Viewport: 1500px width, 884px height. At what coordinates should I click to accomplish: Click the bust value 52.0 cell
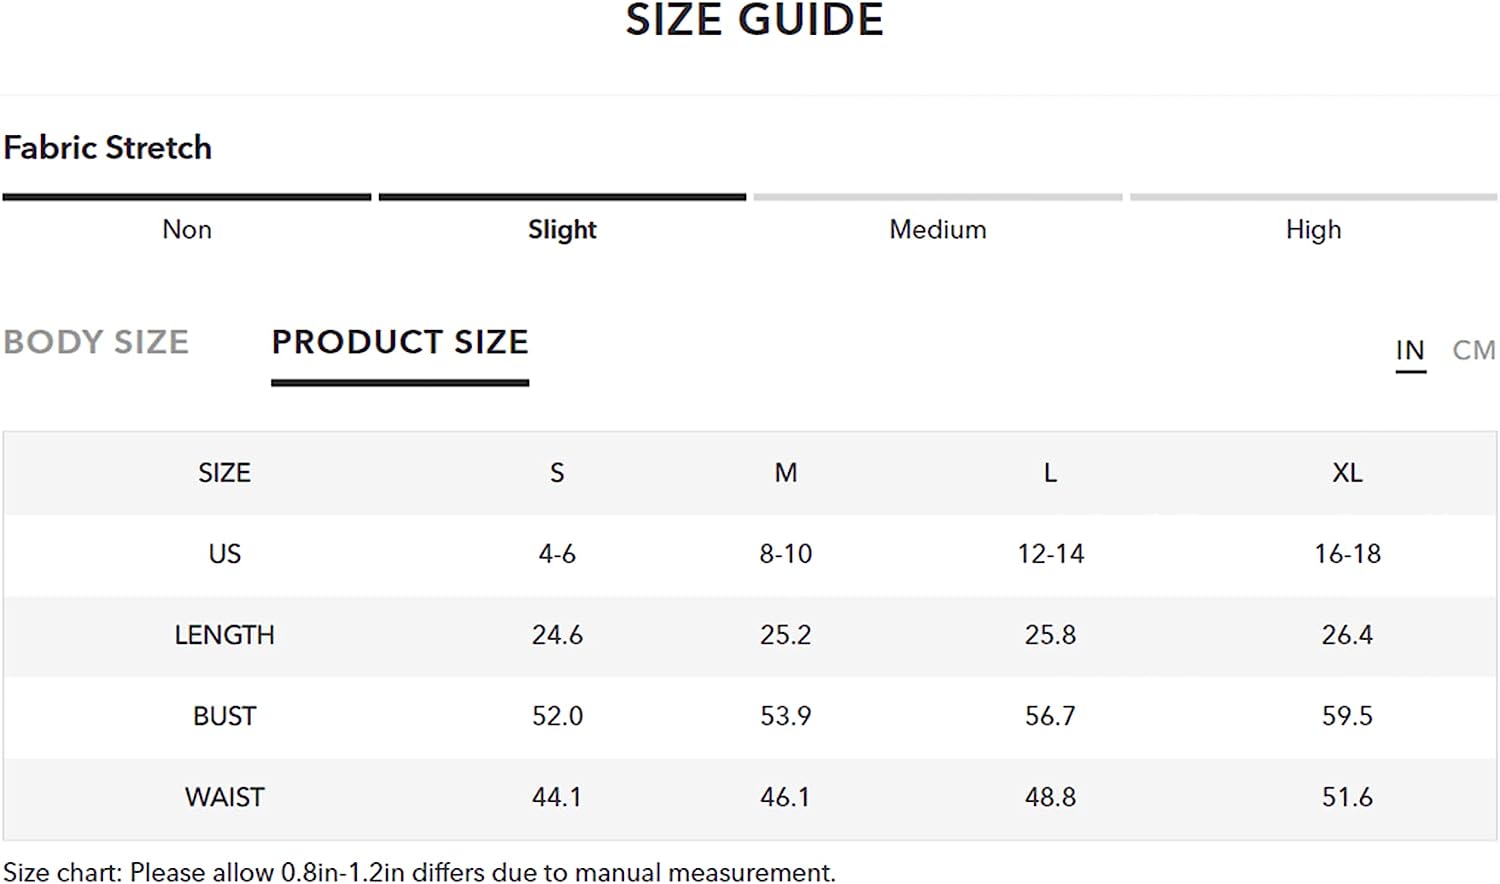pos(557,716)
